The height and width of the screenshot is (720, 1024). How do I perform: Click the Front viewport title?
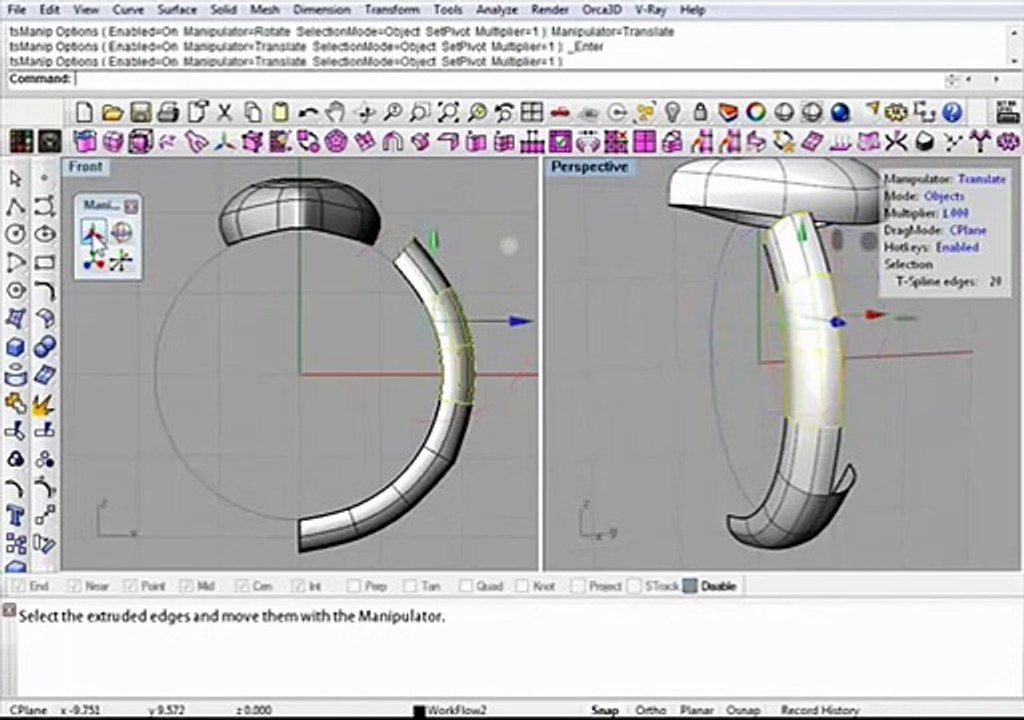[86, 167]
